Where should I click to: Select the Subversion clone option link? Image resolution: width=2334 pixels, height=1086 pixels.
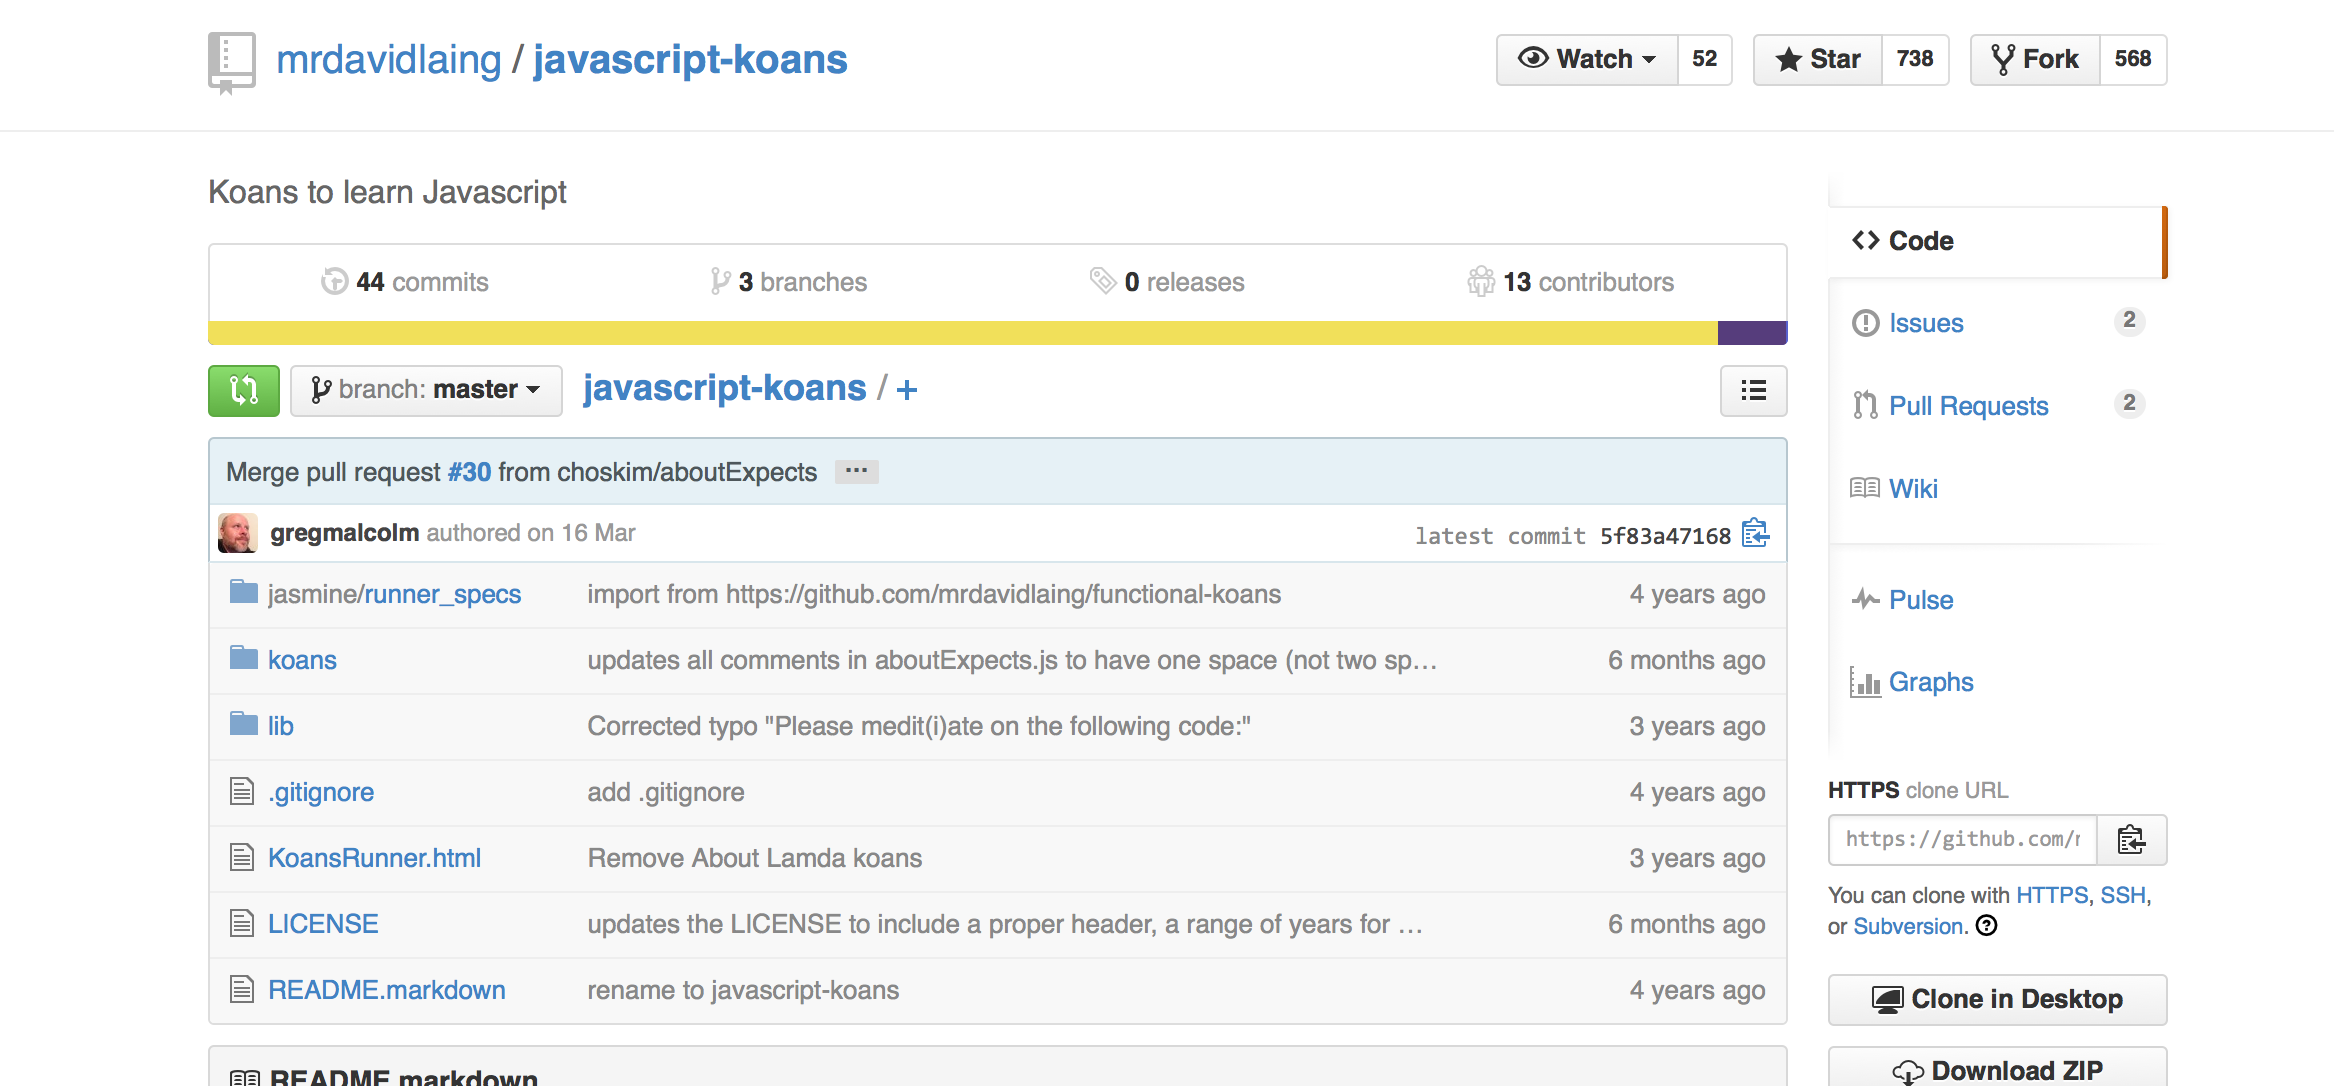(x=1908, y=926)
